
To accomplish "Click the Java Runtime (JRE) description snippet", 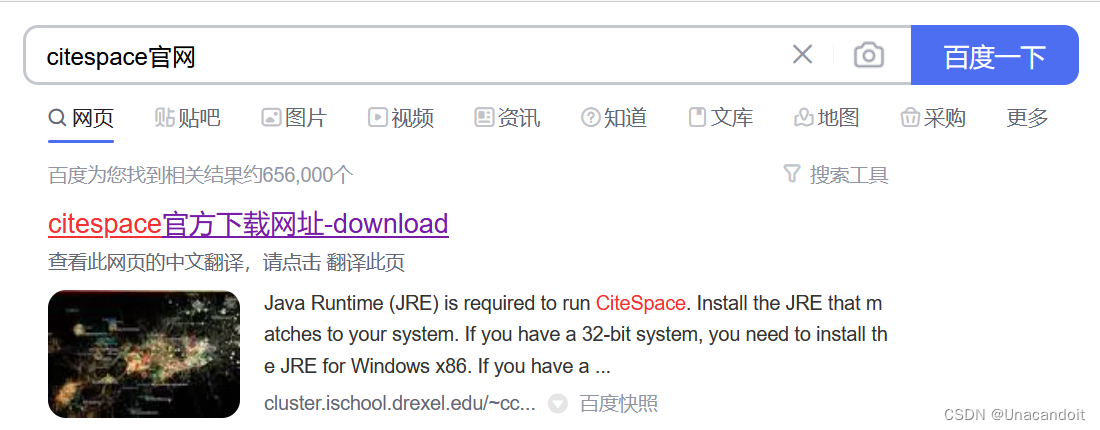I will click(x=576, y=335).
